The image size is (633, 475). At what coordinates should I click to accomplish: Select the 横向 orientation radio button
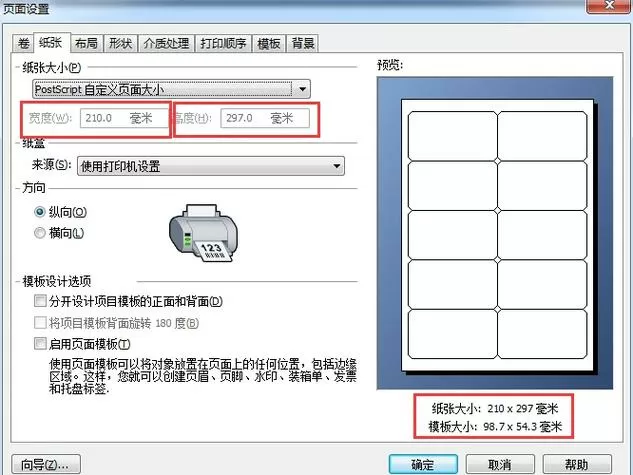[x=40, y=233]
